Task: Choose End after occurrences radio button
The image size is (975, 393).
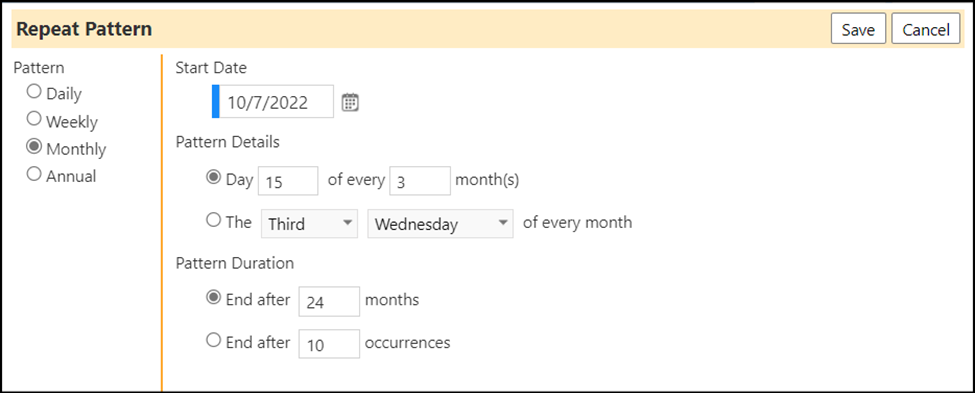Action: pos(213,340)
